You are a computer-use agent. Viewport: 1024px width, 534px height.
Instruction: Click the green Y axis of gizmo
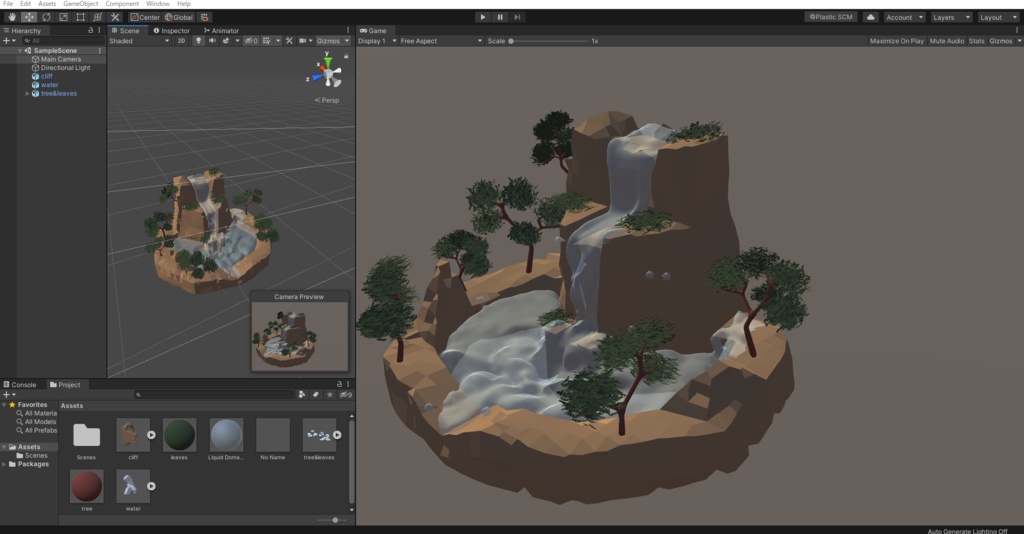click(327, 61)
